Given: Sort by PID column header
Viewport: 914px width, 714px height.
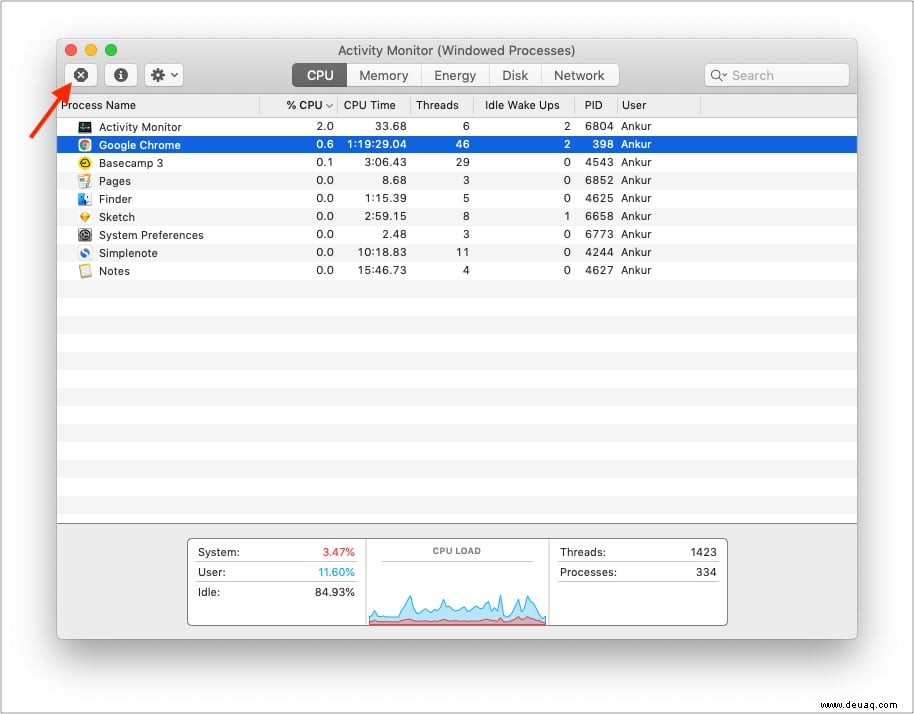Looking at the screenshot, I should 596,105.
